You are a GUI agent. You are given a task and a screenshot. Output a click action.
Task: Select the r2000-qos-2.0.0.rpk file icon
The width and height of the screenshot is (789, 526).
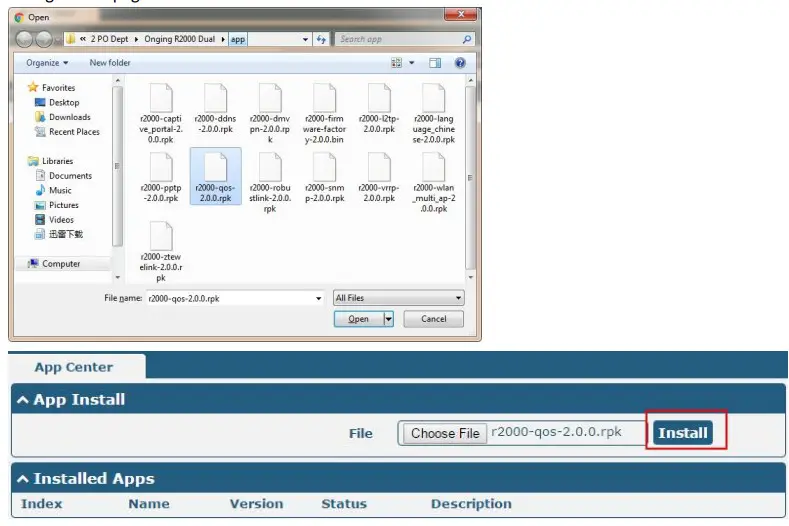[215, 167]
